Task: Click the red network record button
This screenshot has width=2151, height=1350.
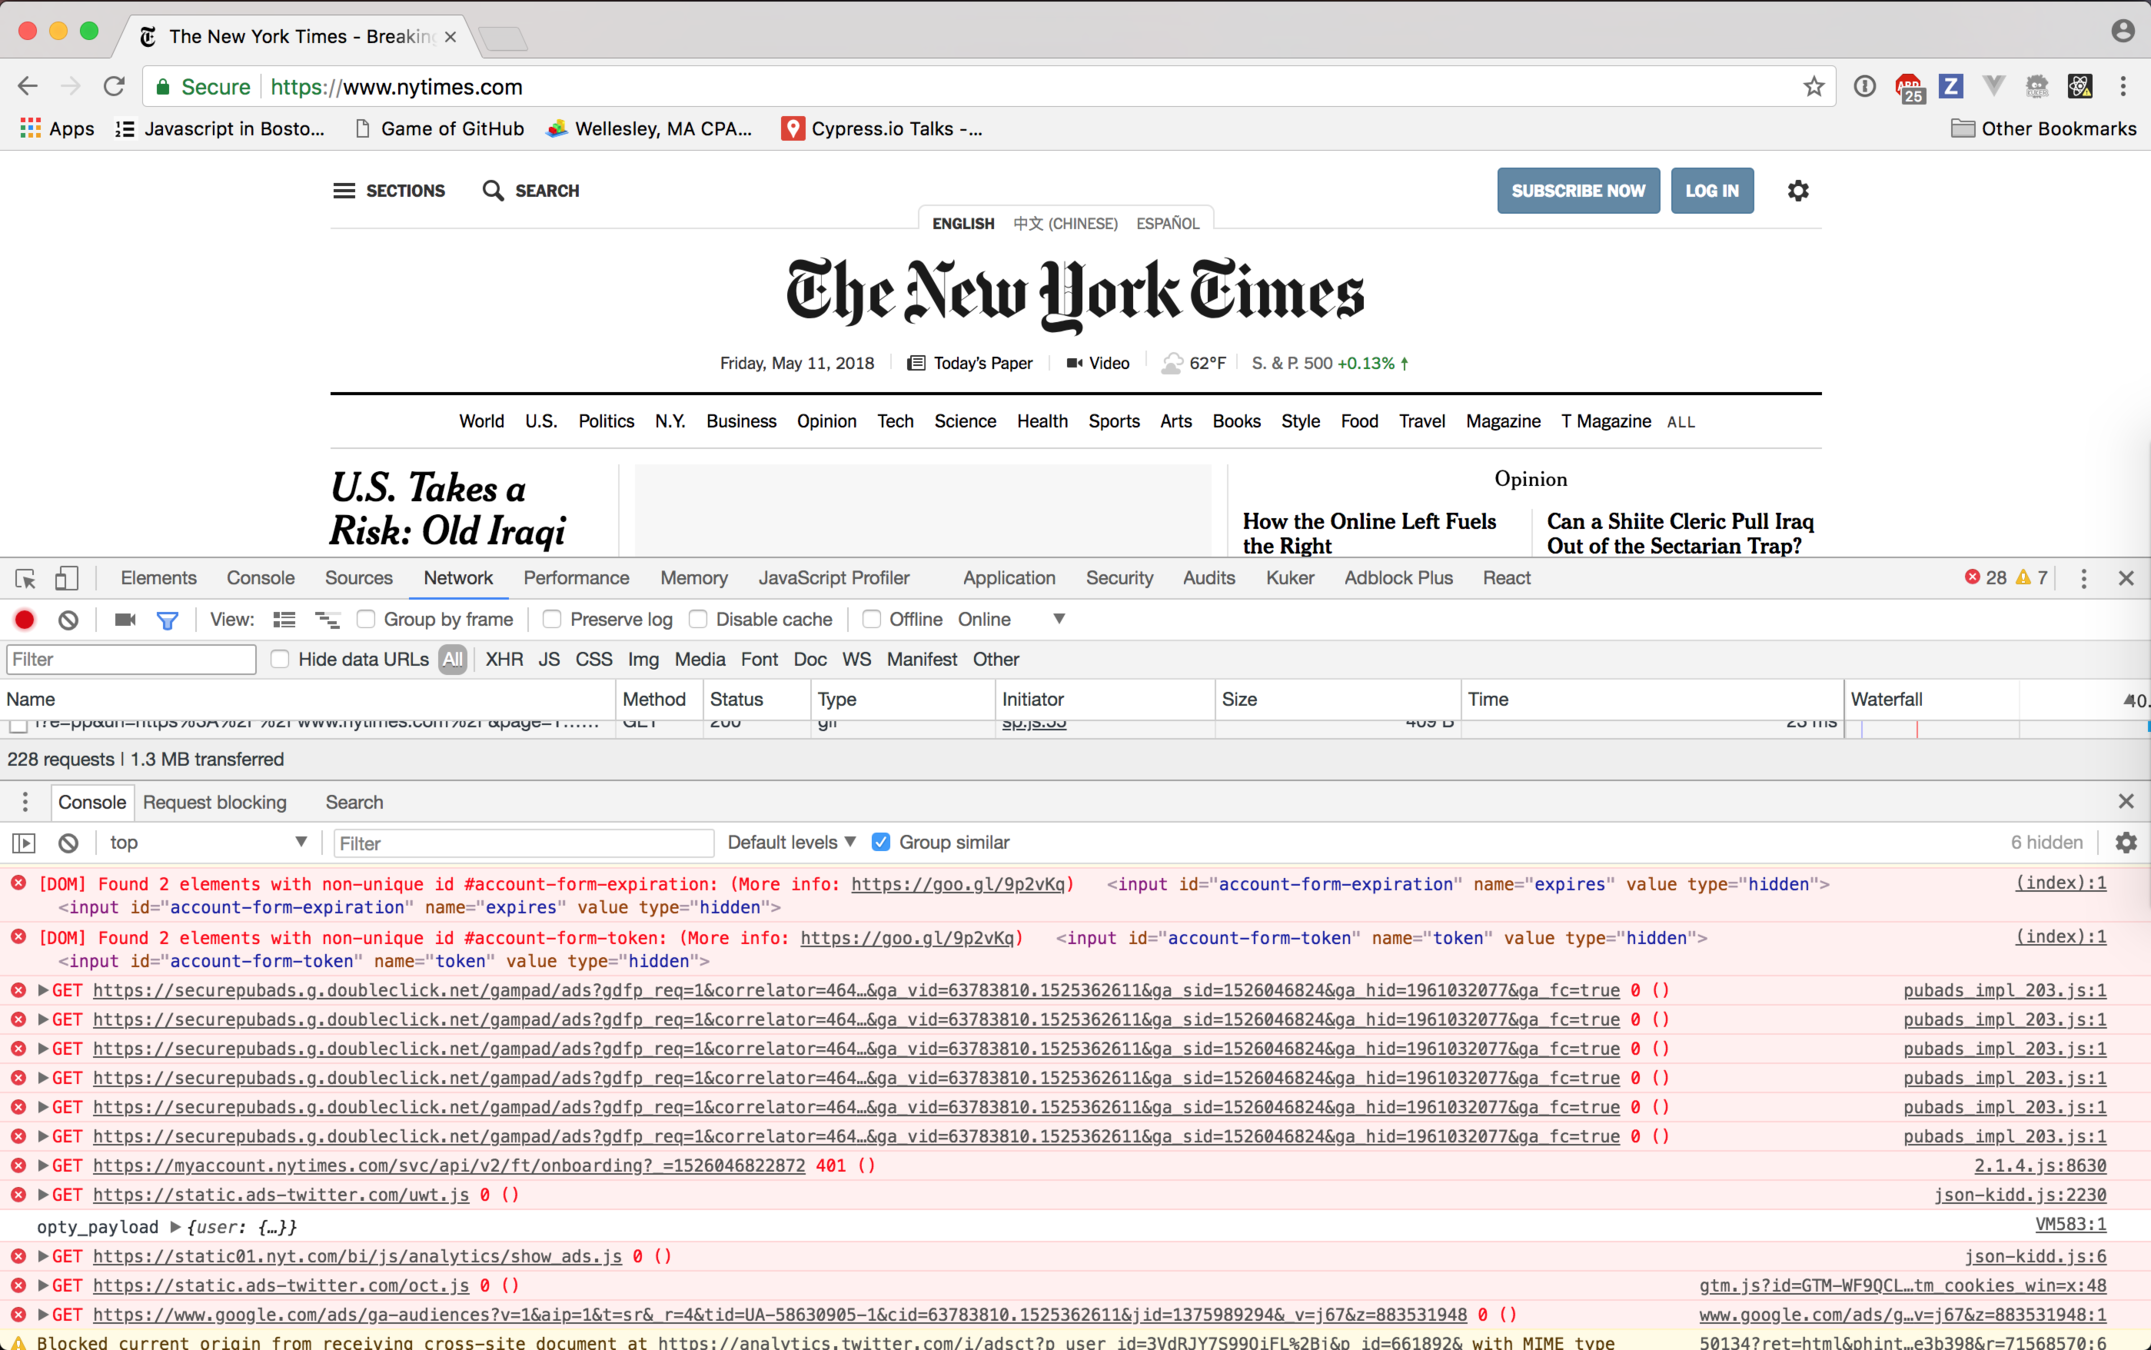Action: 25,620
